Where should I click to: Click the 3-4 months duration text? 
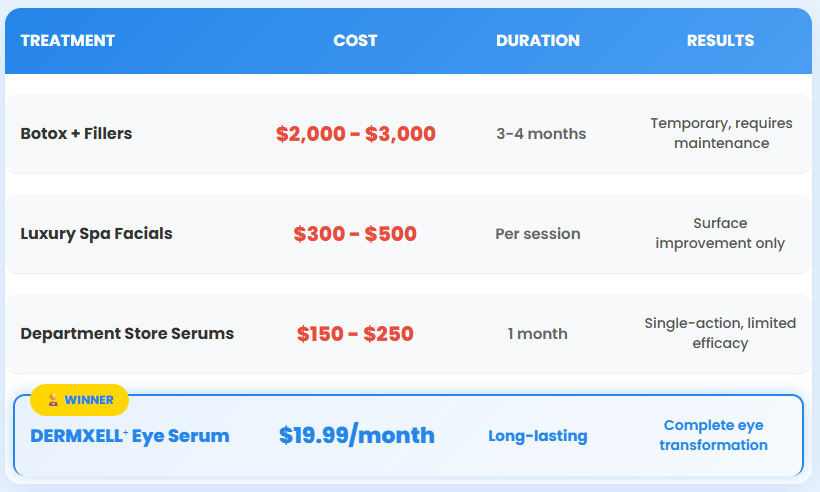pos(541,134)
